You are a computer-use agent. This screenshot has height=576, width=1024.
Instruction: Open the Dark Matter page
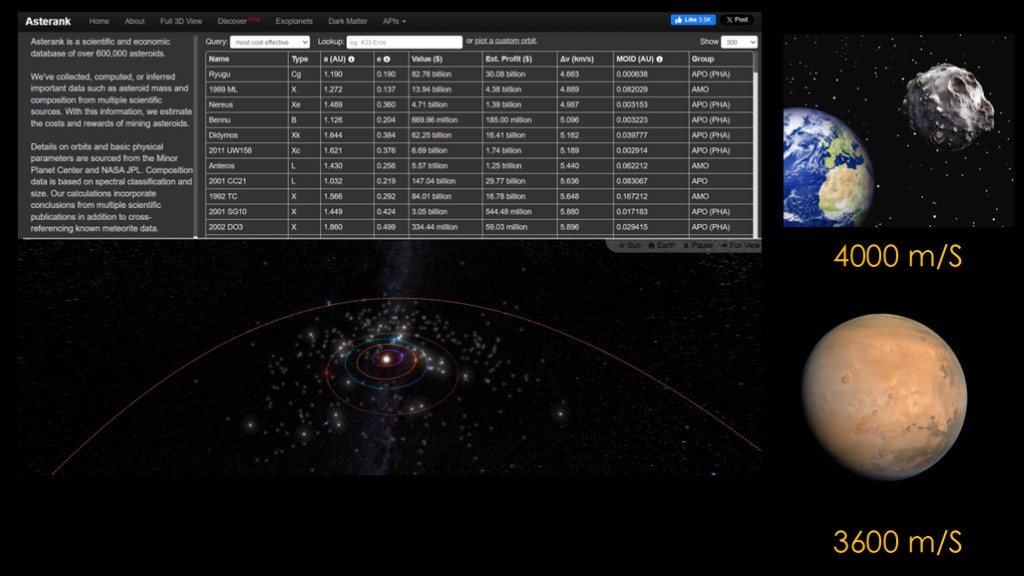[347, 21]
